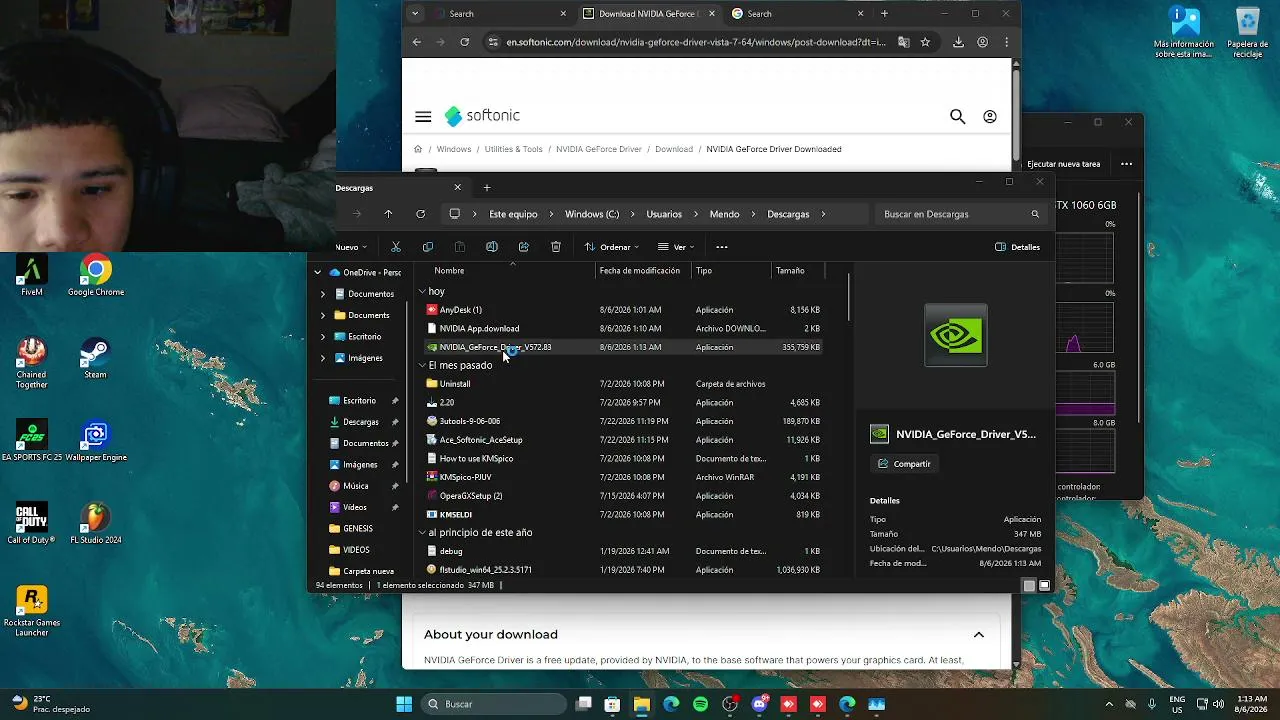1280x720 pixels.
Task: Click the Copy icon in Explorer toolbar
Action: (428, 247)
